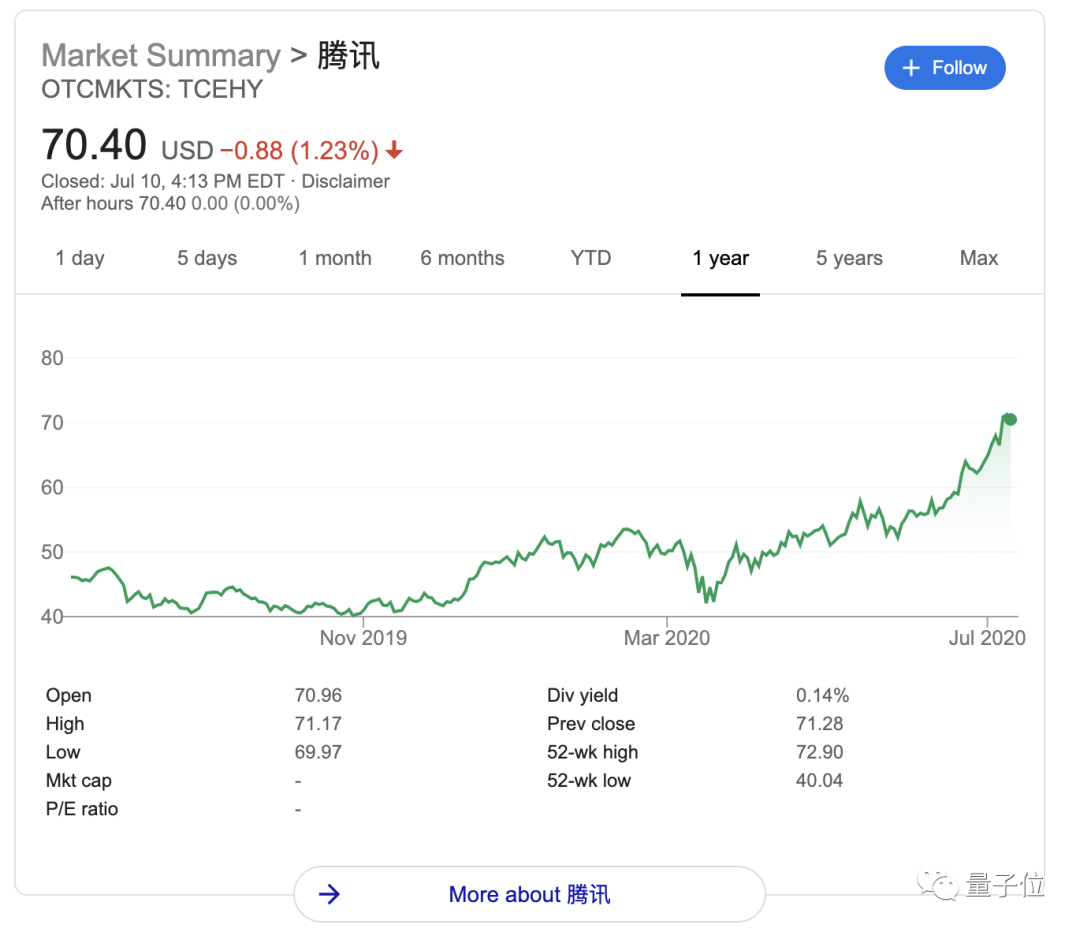Click the 80 y-axis label
Image resolution: width=1080 pixels, height=932 pixels.
pyautogui.click(x=52, y=358)
